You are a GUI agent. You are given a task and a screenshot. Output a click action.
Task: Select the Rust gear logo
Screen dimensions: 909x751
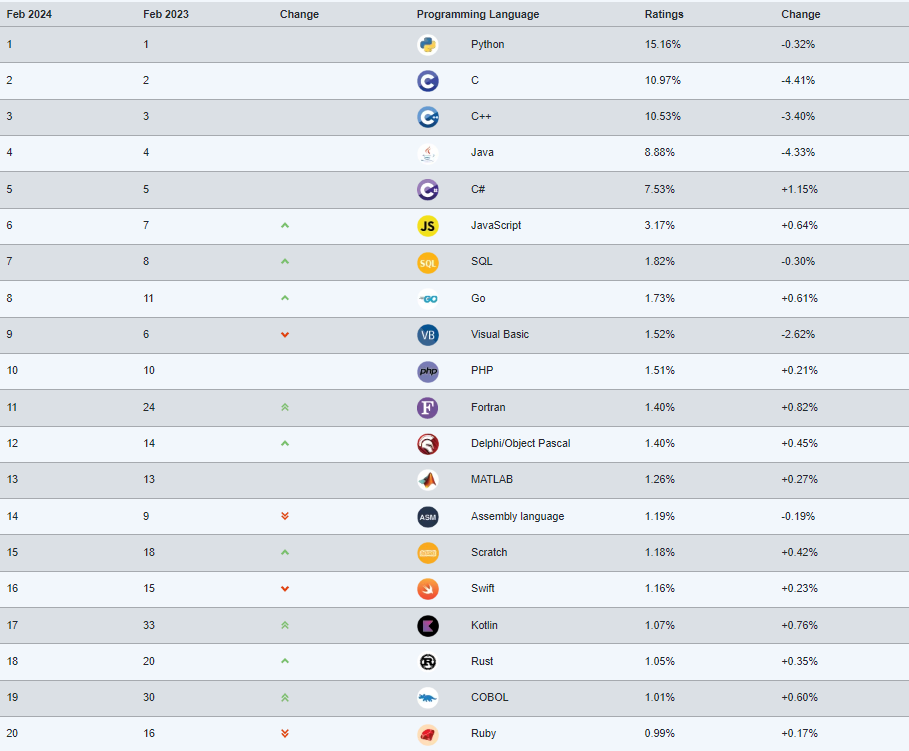pos(428,662)
